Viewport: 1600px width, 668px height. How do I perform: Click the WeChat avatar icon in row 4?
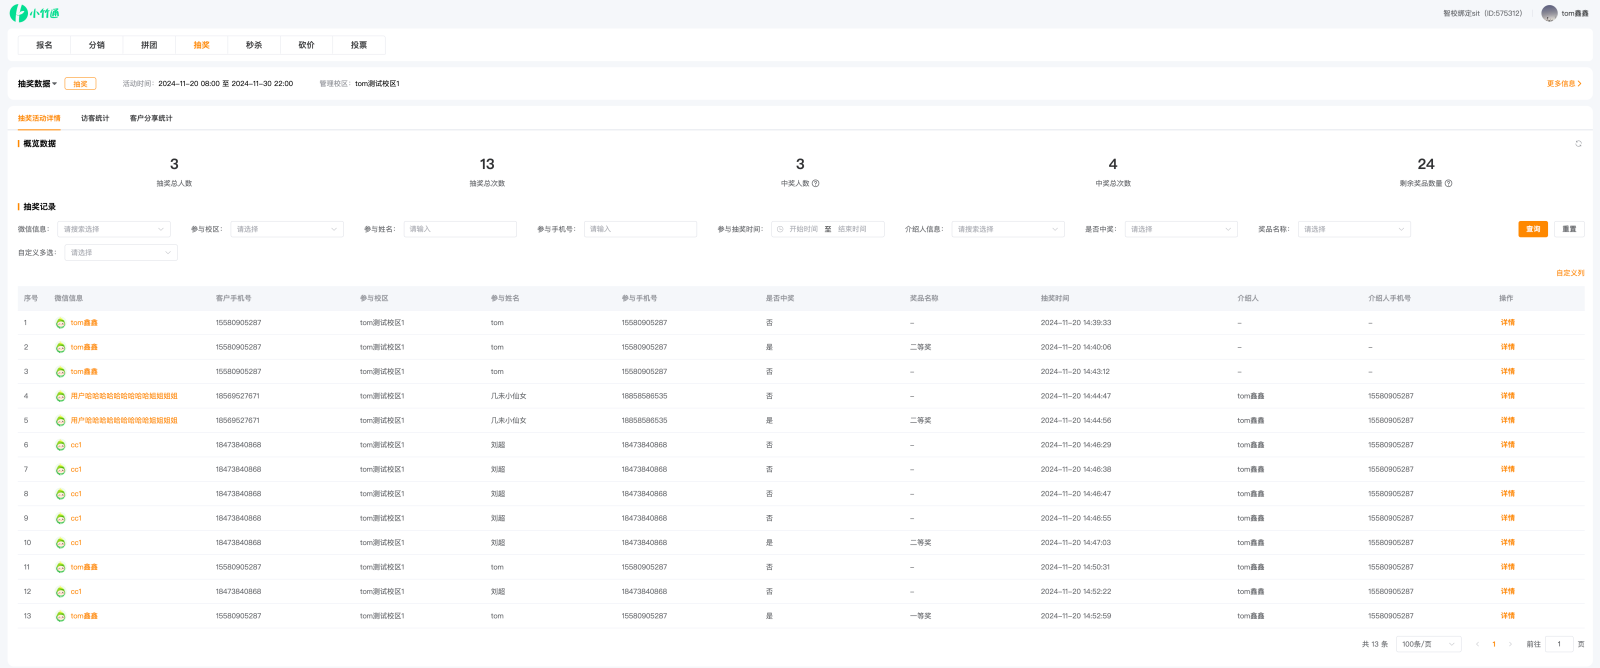(60, 397)
